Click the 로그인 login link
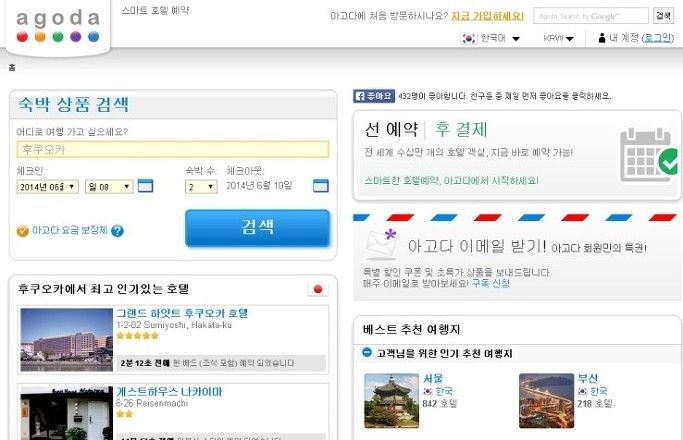683x440 pixels. coord(658,38)
